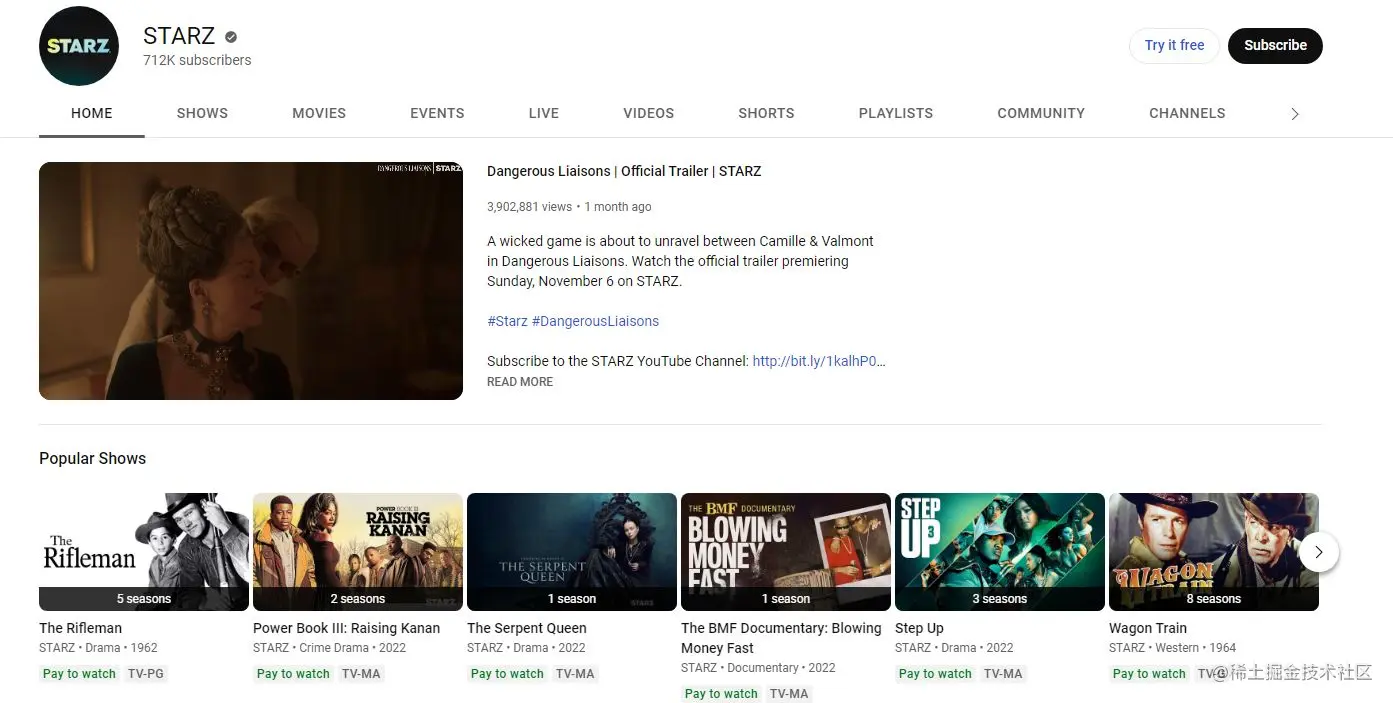
Task: Click the 3,902,881 views text
Action: point(529,207)
